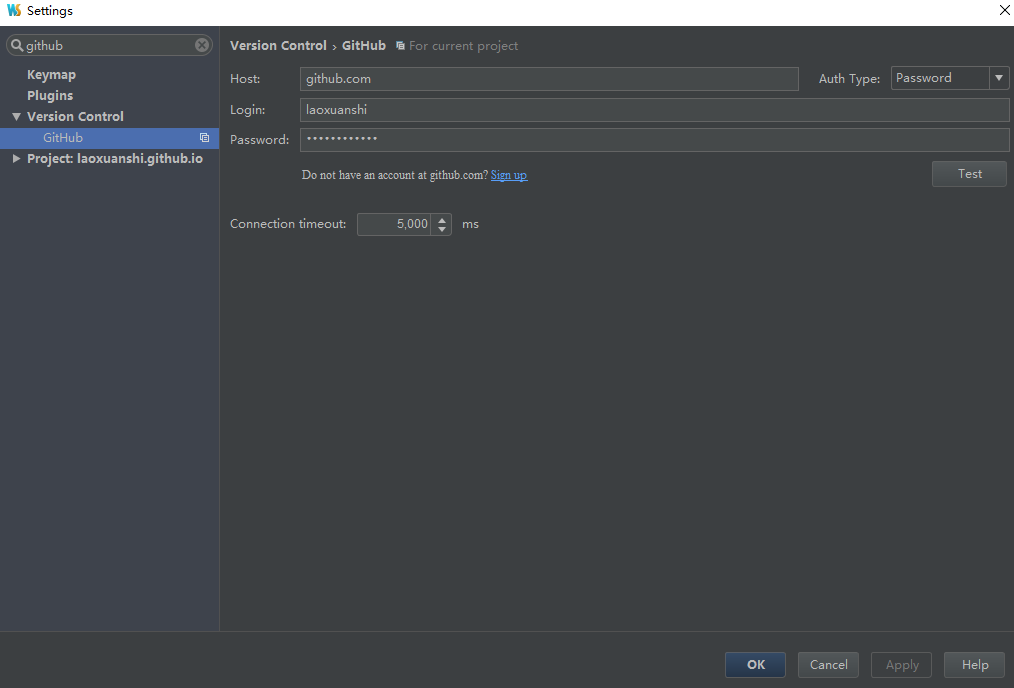Expand the Project: laoxuanshi.github.io node
Image resolution: width=1014 pixels, height=688 pixels.
point(16,159)
